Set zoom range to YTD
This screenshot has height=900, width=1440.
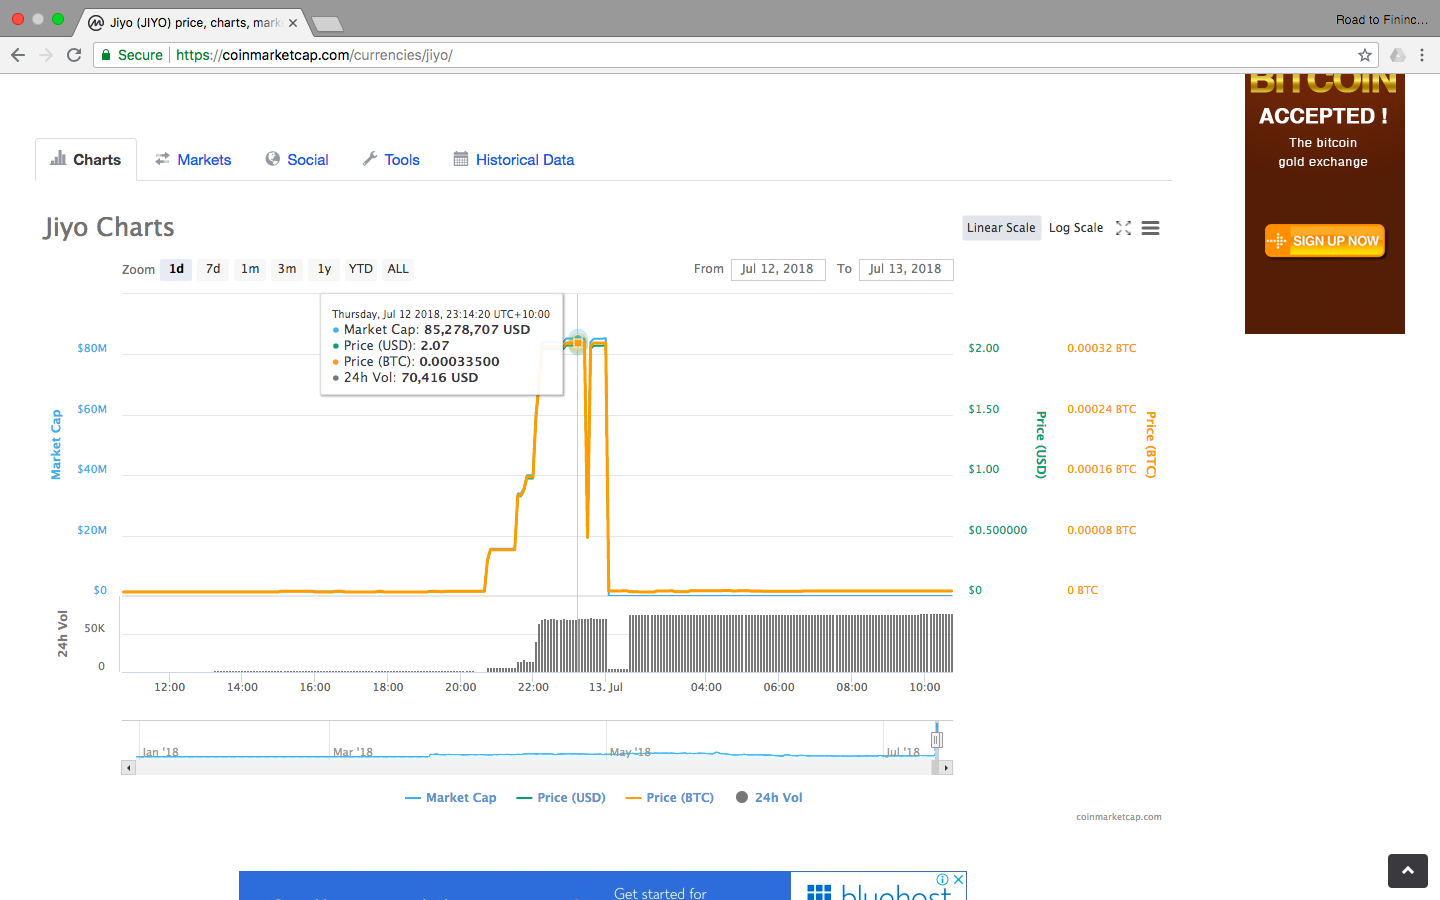point(361,269)
